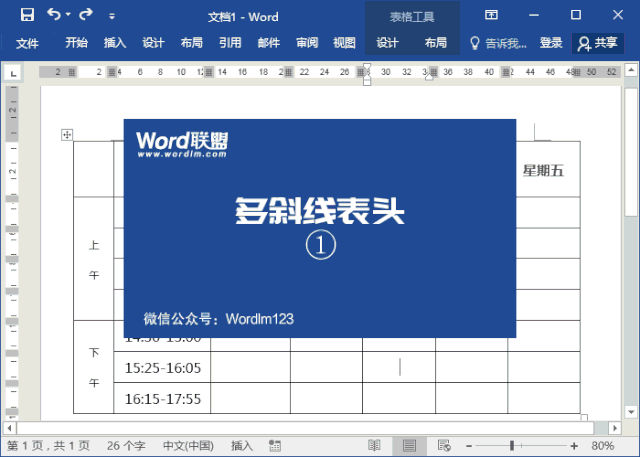Image resolution: width=640 pixels, height=457 pixels.
Task: Open the main 布局 ribbon tab
Action: [191, 43]
